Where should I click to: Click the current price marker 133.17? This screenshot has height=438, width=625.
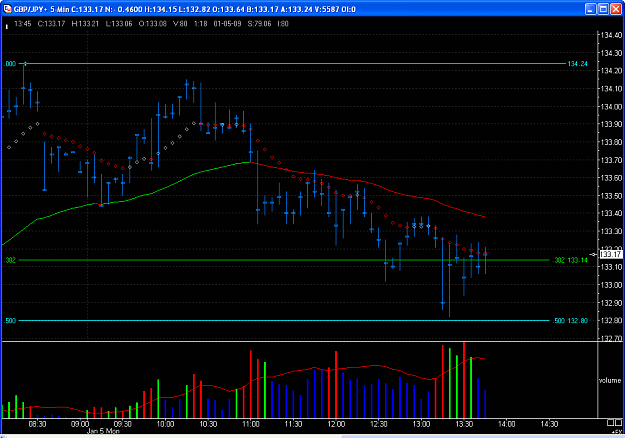[611, 254]
